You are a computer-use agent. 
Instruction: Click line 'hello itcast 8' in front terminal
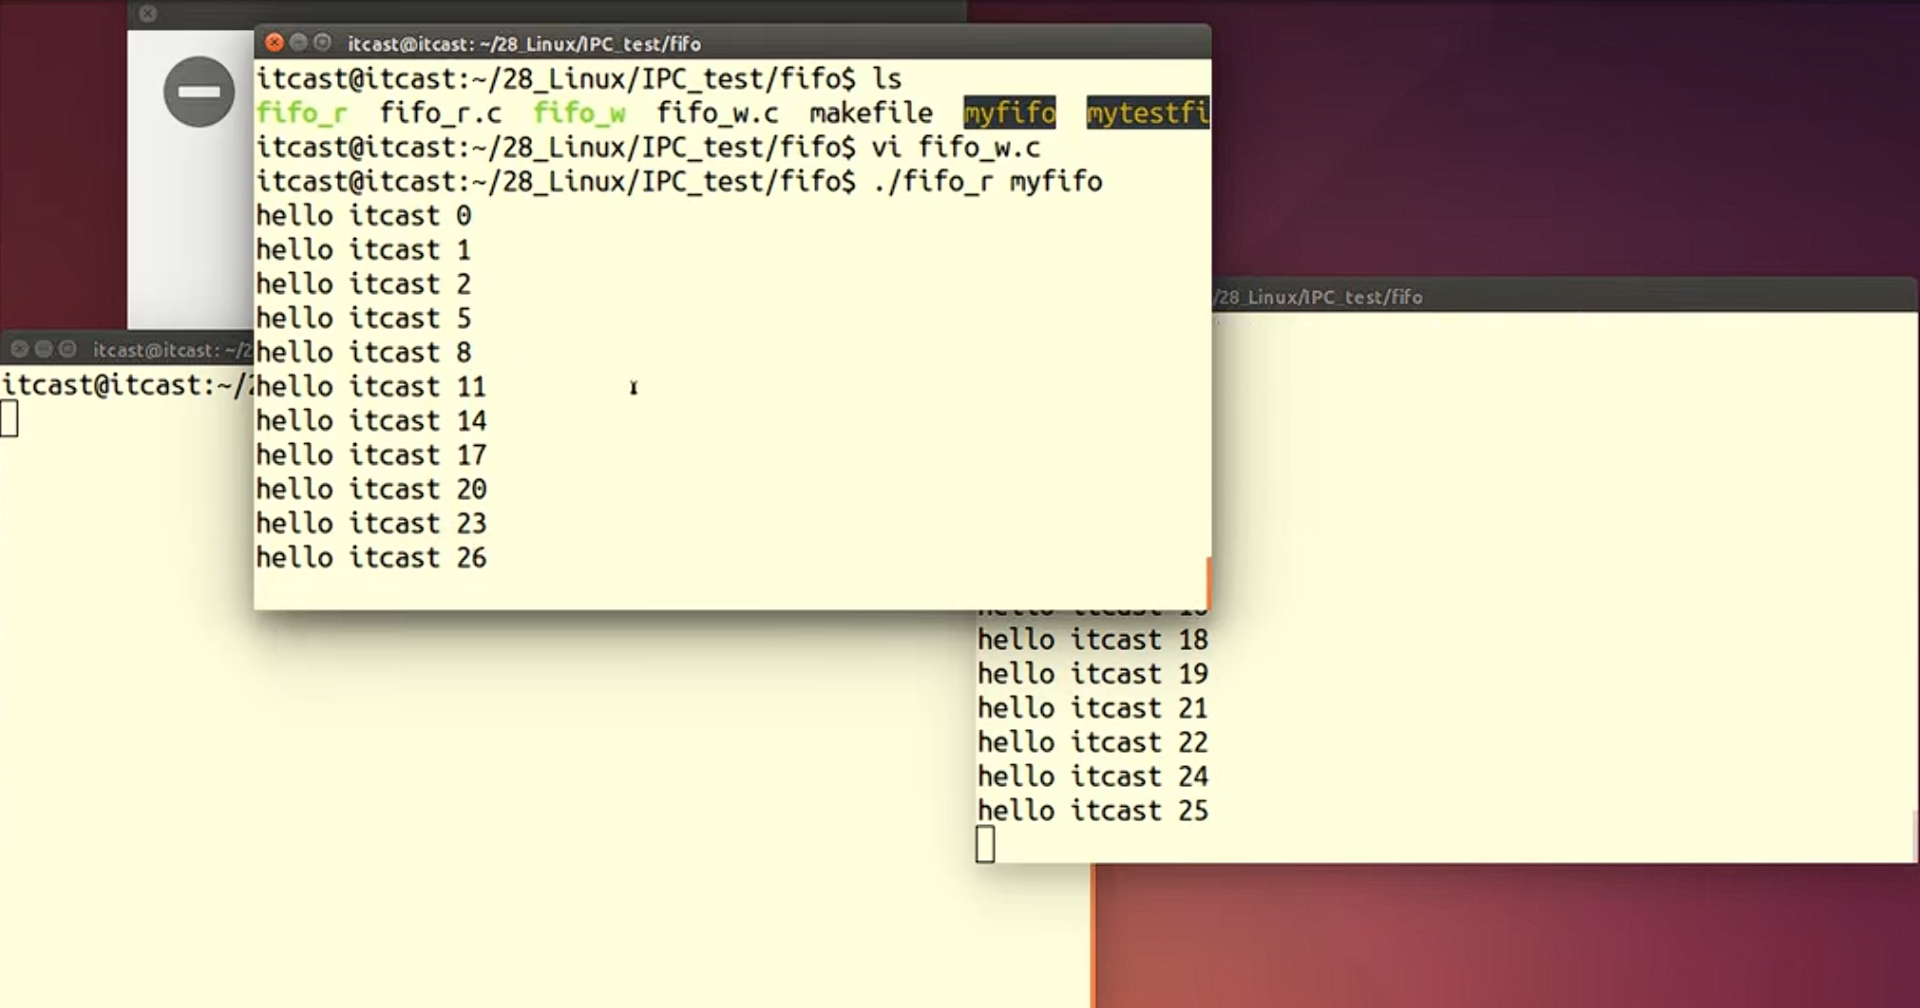[x=363, y=352]
